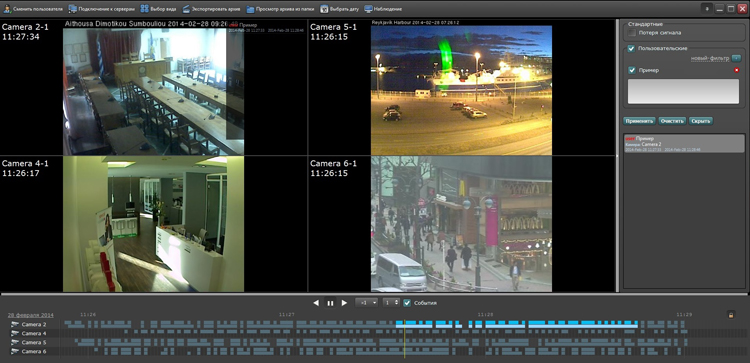Select the Пример Camera 2 event entry
The height and width of the screenshot is (363, 750).
pos(684,143)
